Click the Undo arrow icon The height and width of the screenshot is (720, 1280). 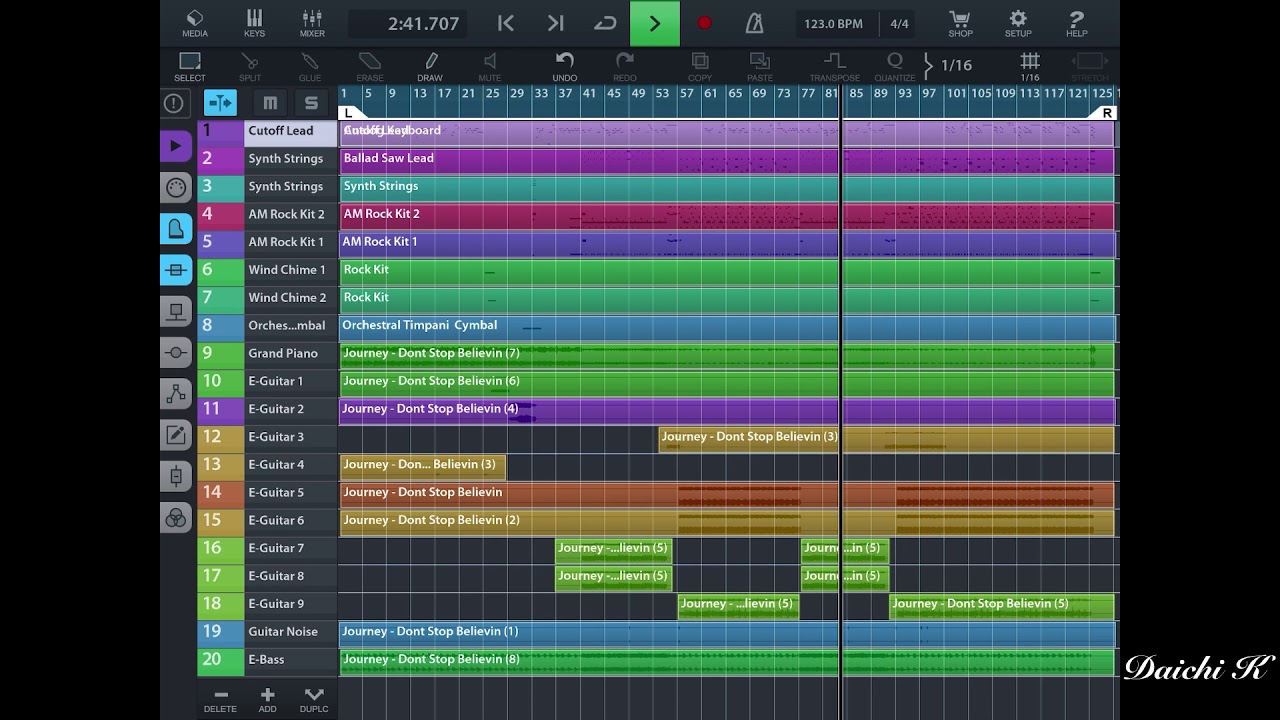coord(565,67)
